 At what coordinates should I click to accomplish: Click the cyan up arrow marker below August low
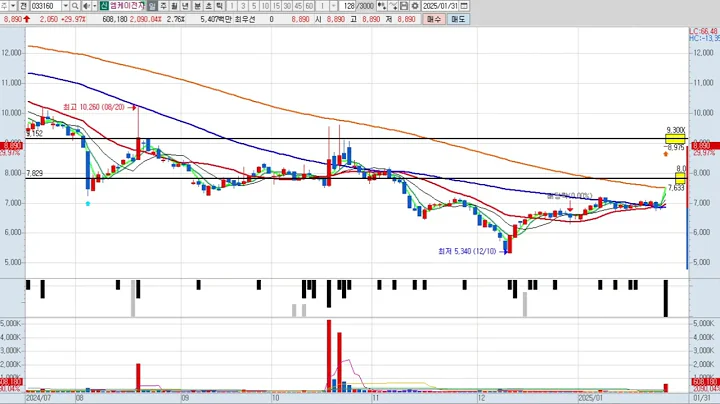click(88, 203)
